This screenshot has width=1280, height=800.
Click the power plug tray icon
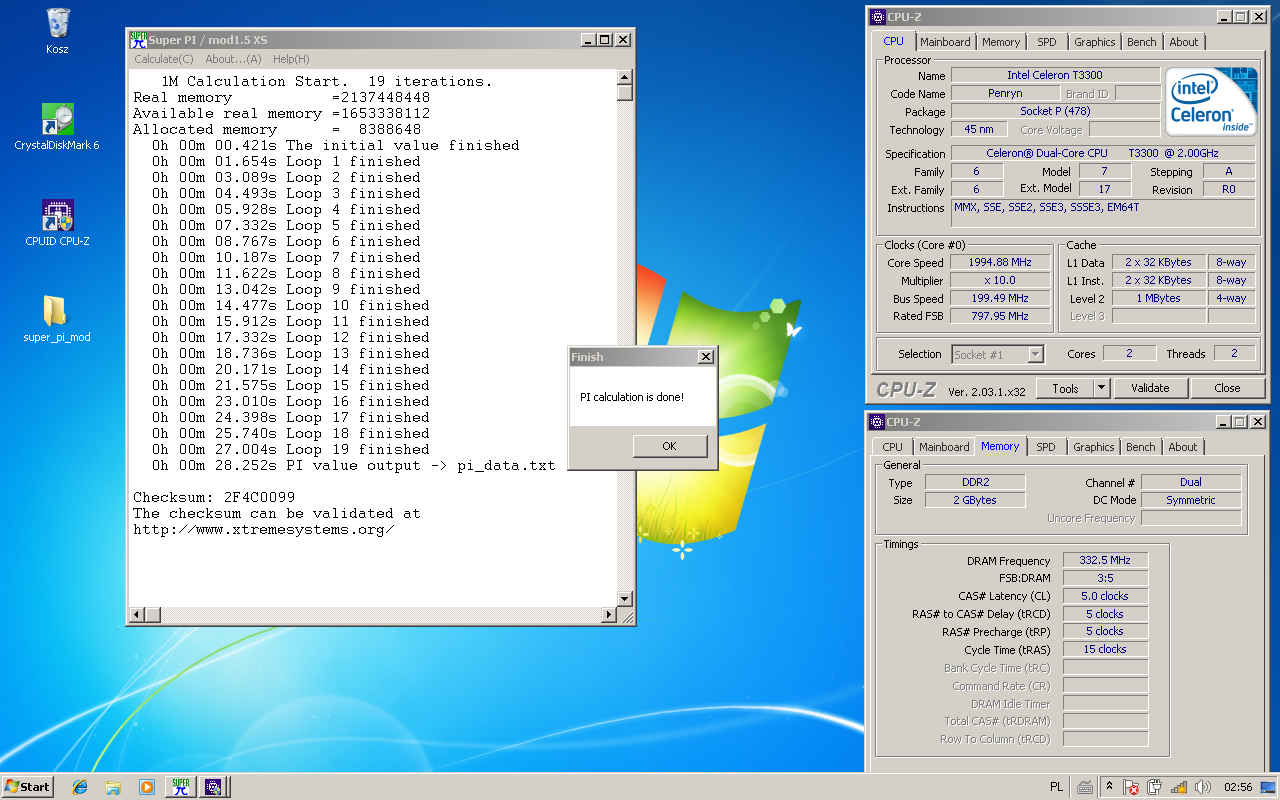(1155, 787)
